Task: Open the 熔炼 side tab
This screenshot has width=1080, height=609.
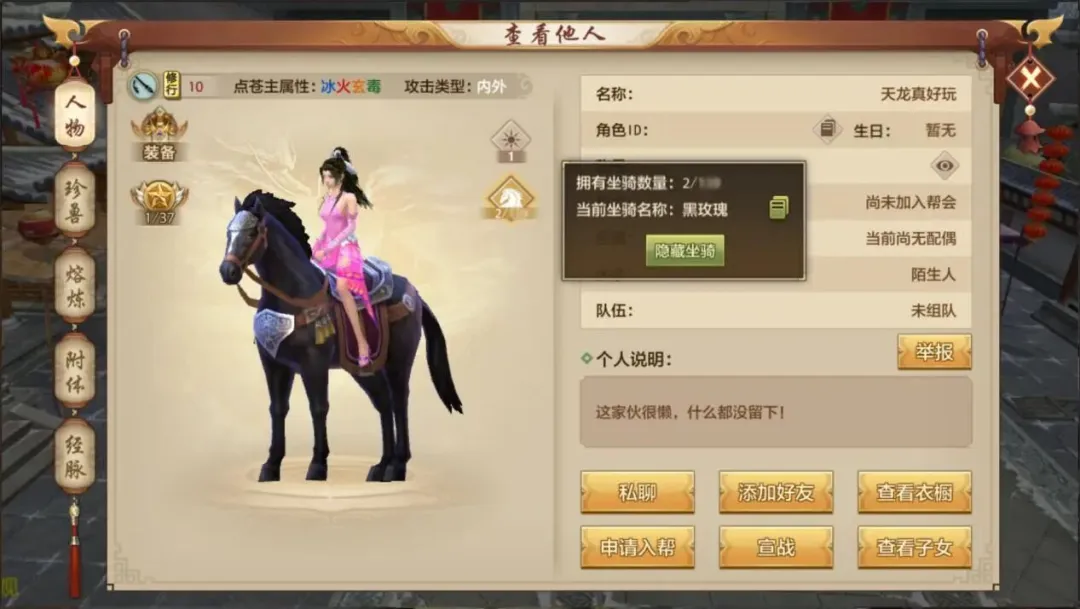Action: click(x=74, y=285)
